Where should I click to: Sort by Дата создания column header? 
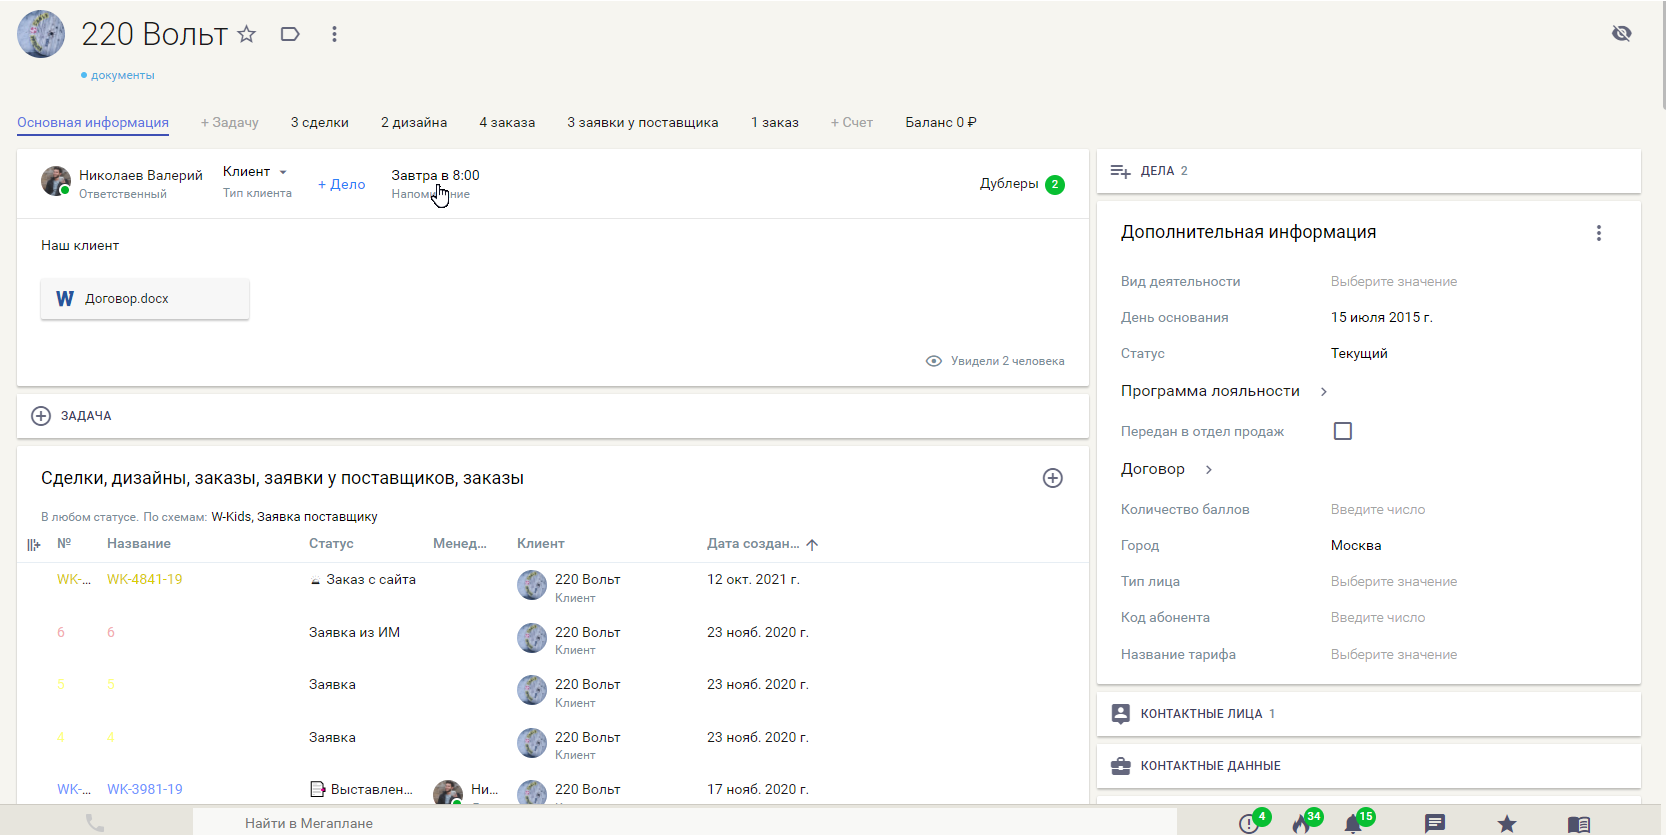click(753, 544)
